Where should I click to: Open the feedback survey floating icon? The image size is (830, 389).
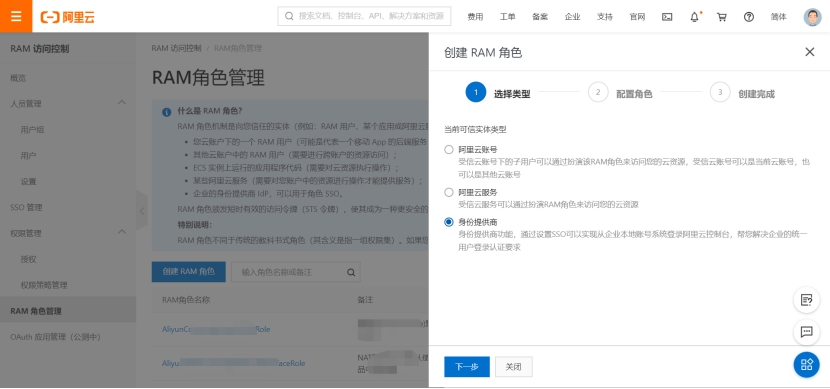806,300
